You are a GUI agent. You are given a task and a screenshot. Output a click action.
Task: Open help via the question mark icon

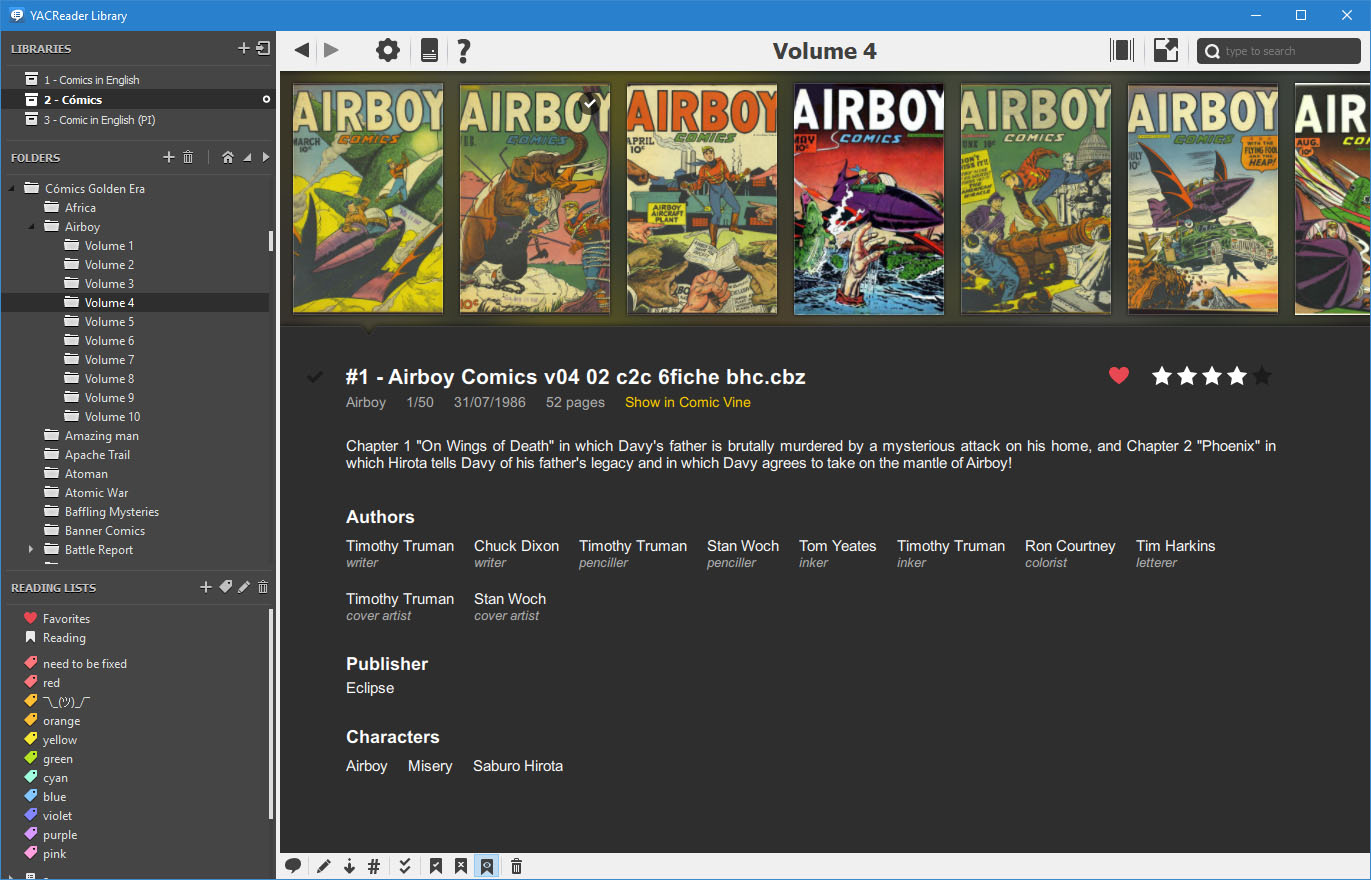(464, 50)
